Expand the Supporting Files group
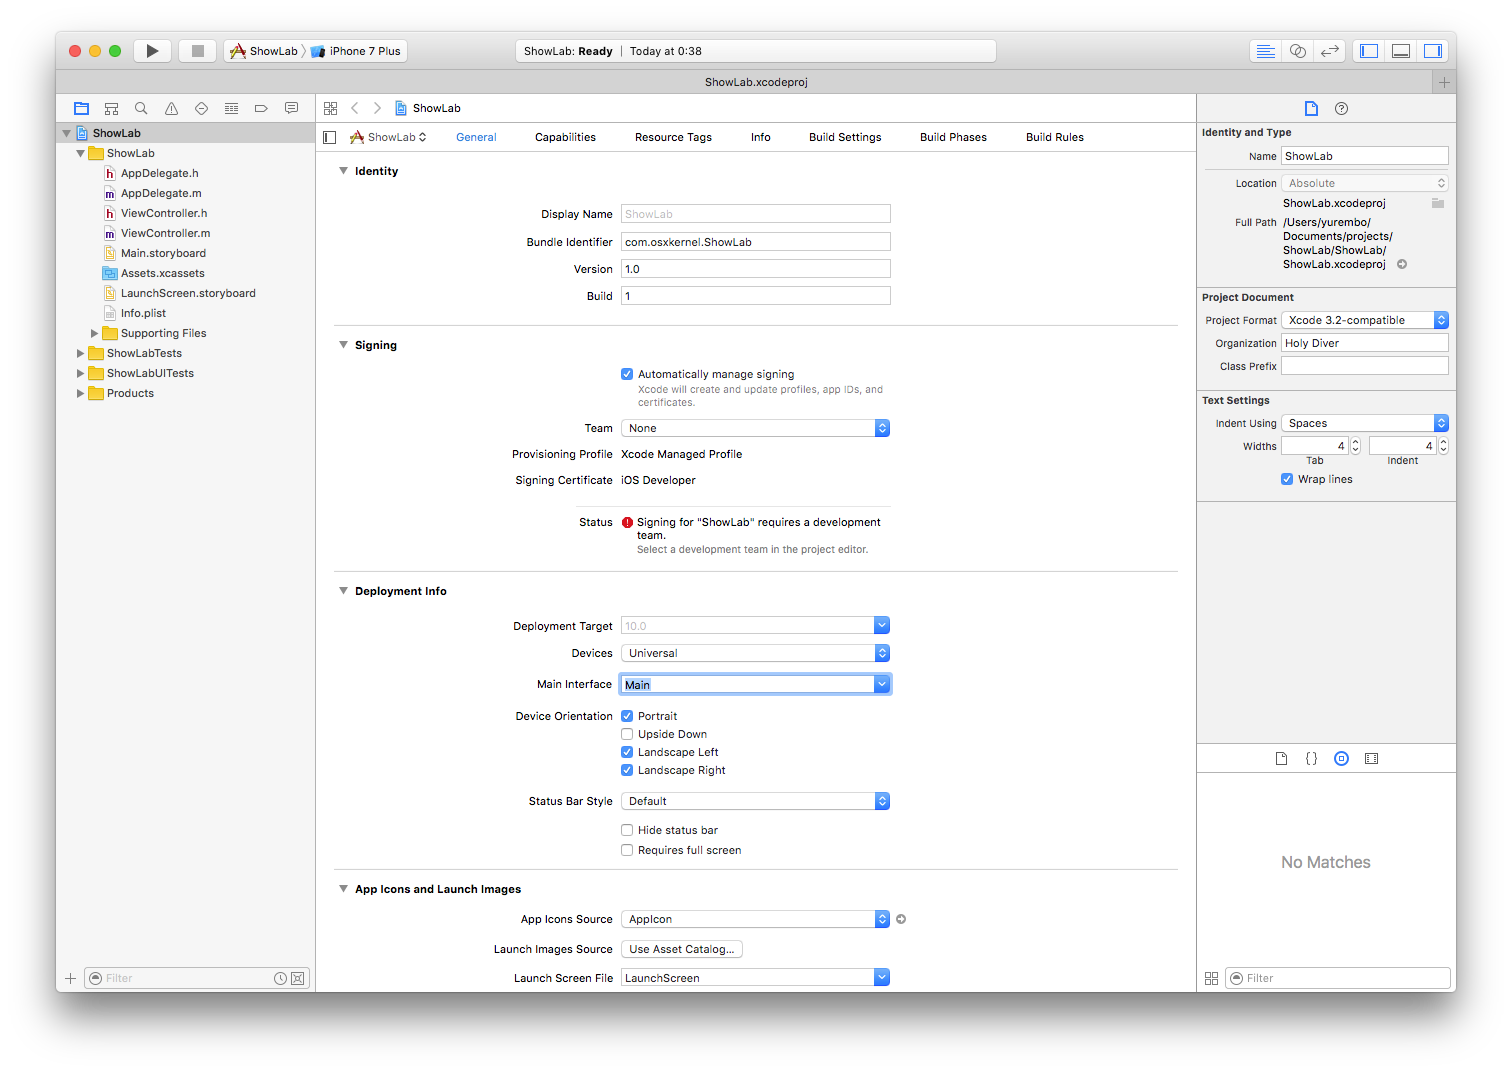Viewport: 1512px width, 1072px height. [94, 333]
